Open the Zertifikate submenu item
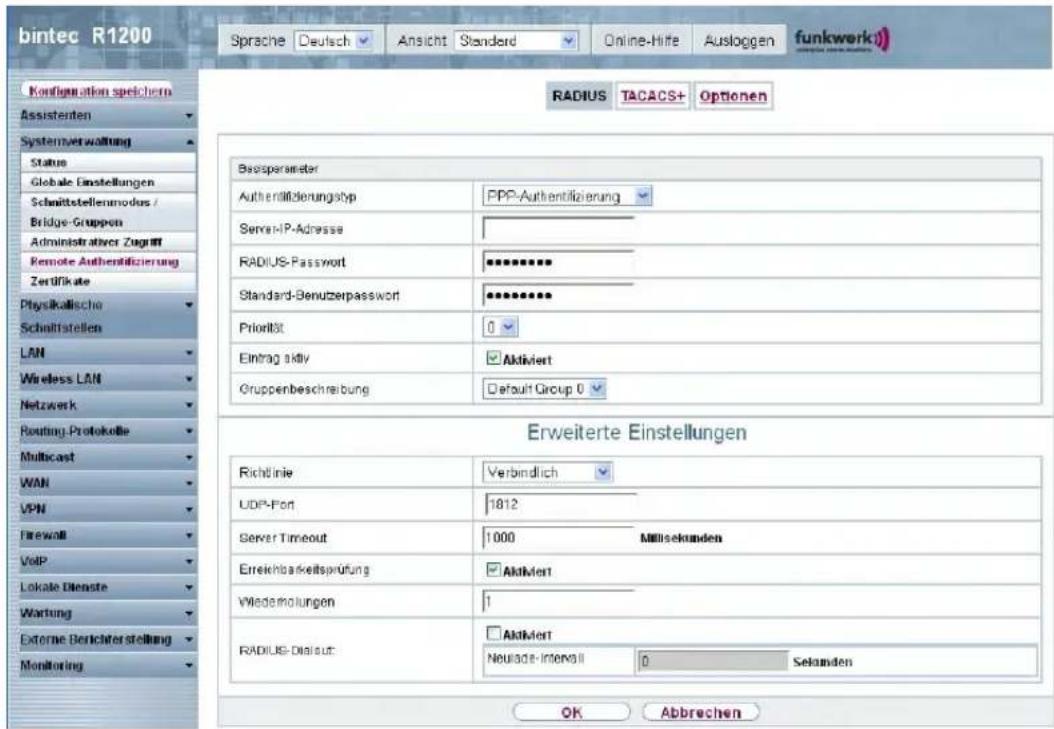Image resolution: width=1054 pixels, height=729 pixels. 108,281
